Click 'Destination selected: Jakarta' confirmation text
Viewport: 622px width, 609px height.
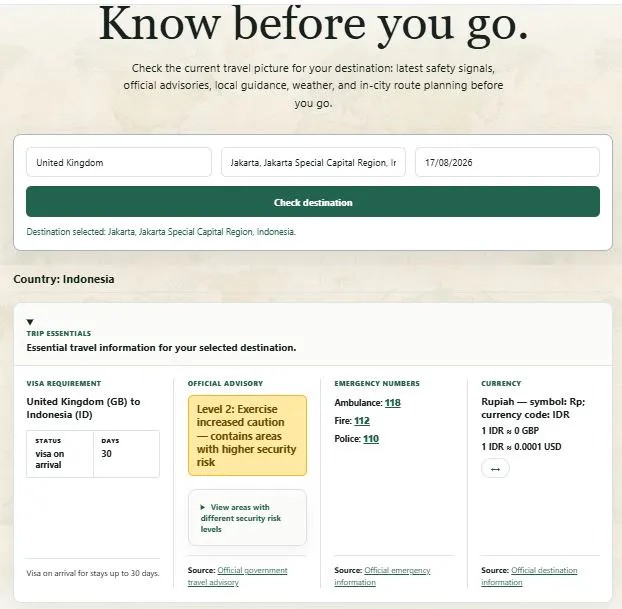pyautogui.click(x=161, y=232)
